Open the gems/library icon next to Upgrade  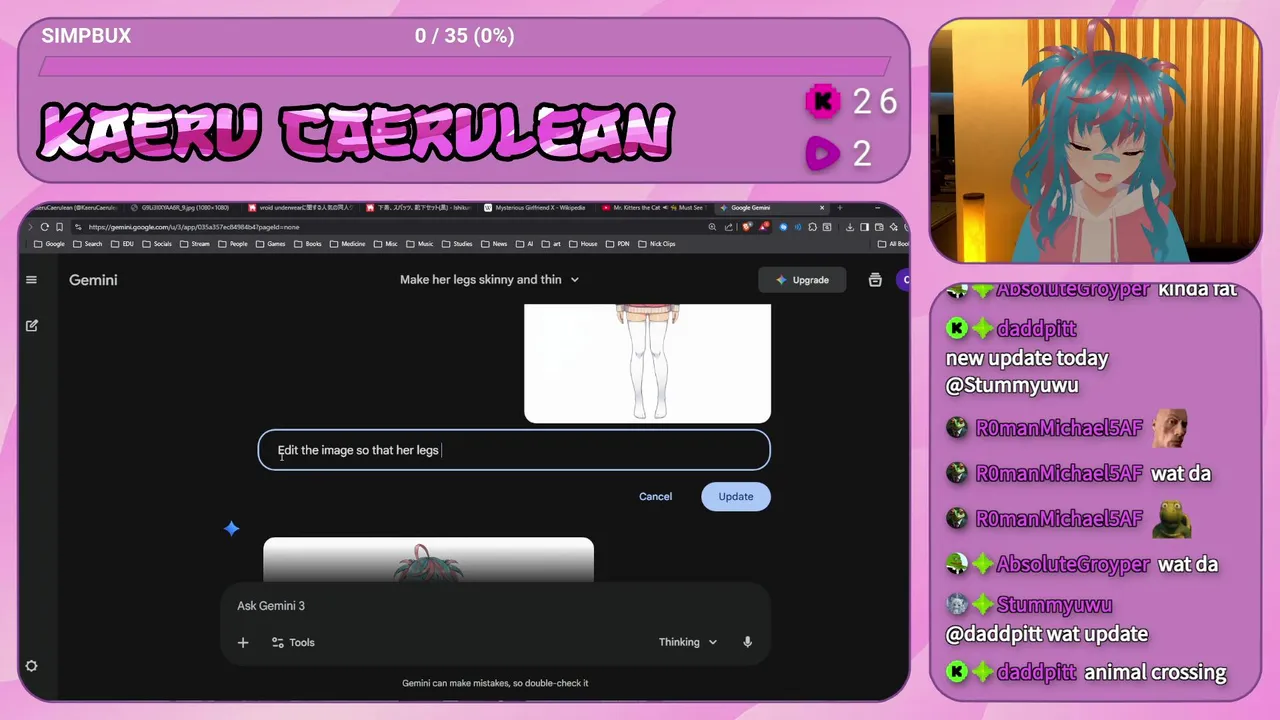tap(875, 280)
